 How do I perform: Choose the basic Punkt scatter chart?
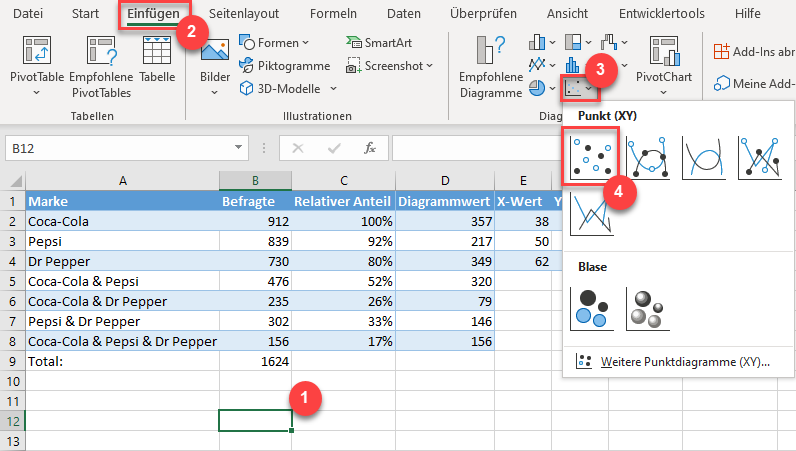tap(591, 157)
